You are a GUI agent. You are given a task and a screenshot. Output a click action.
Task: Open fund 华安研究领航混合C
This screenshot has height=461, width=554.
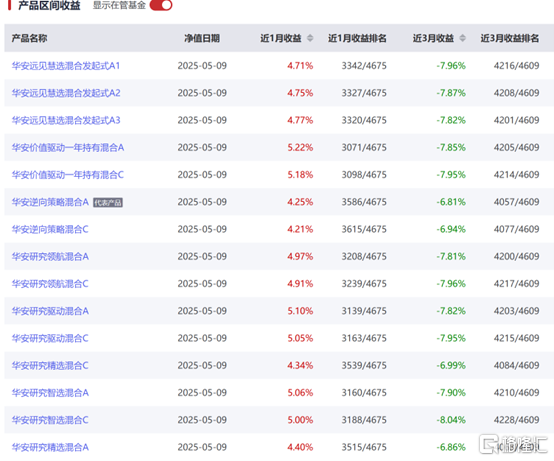[x=50, y=284]
